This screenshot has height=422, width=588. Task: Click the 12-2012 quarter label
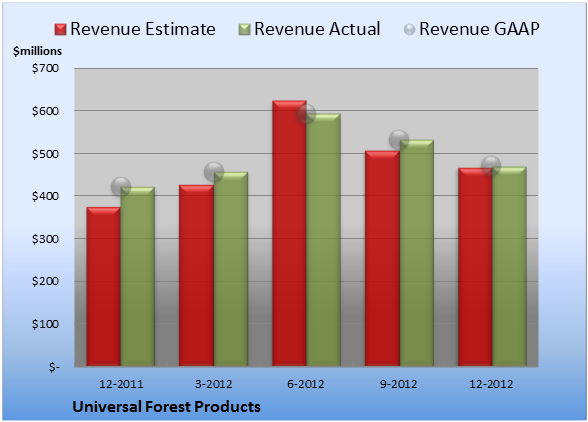(491, 384)
